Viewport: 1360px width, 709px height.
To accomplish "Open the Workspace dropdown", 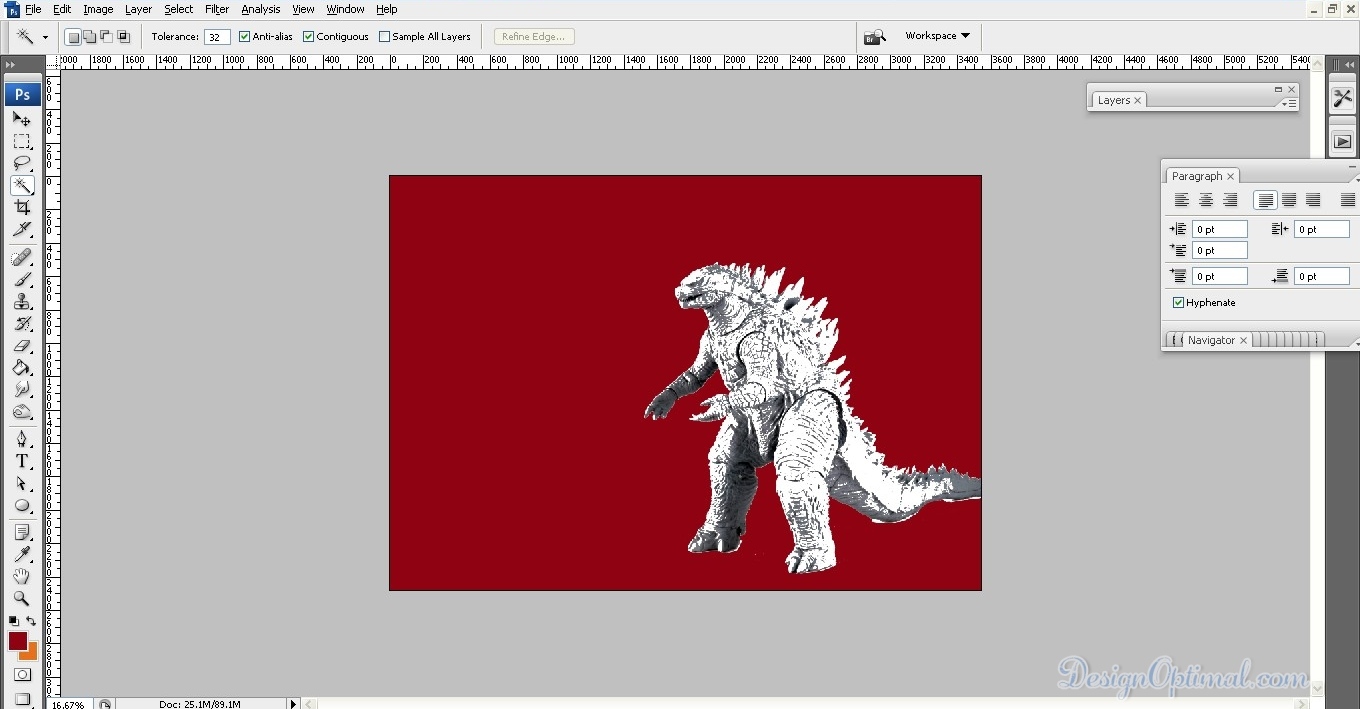I will coord(937,36).
